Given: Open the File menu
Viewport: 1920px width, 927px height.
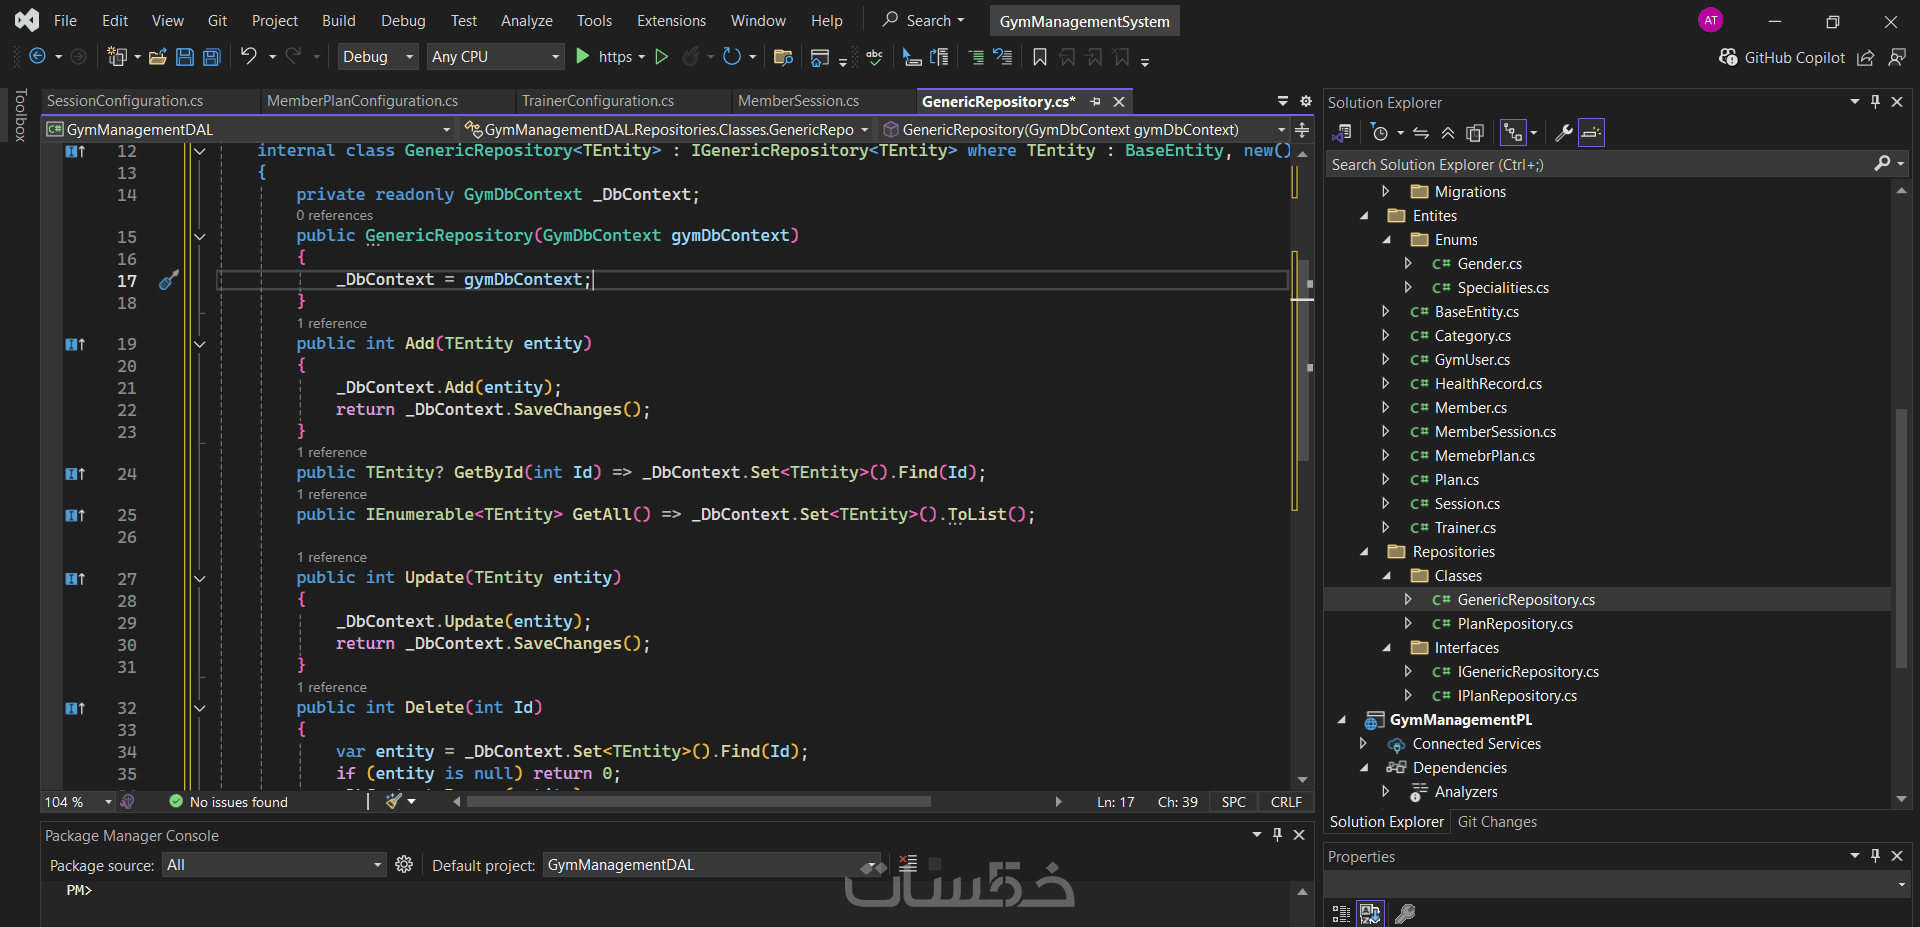Looking at the screenshot, I should tap(65, 20).
